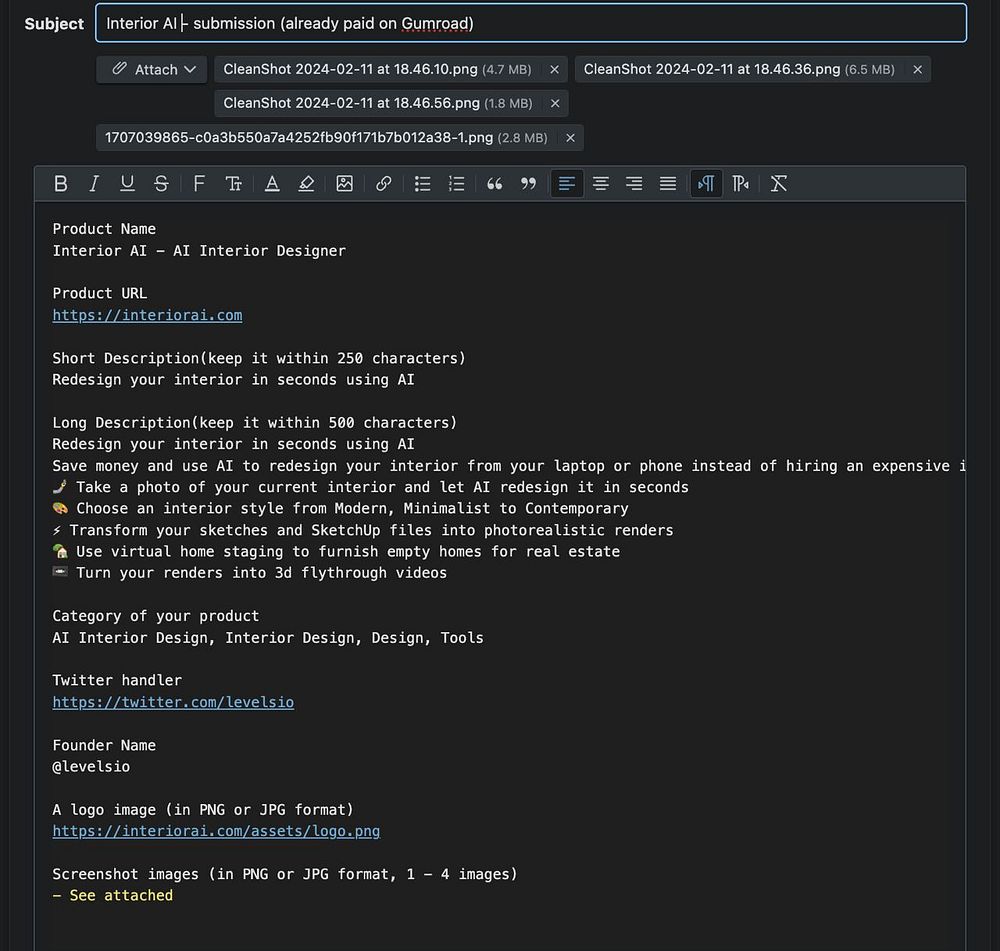
Task: Remove the 1707039865 png attachment
Action: [x=570, y=138]
